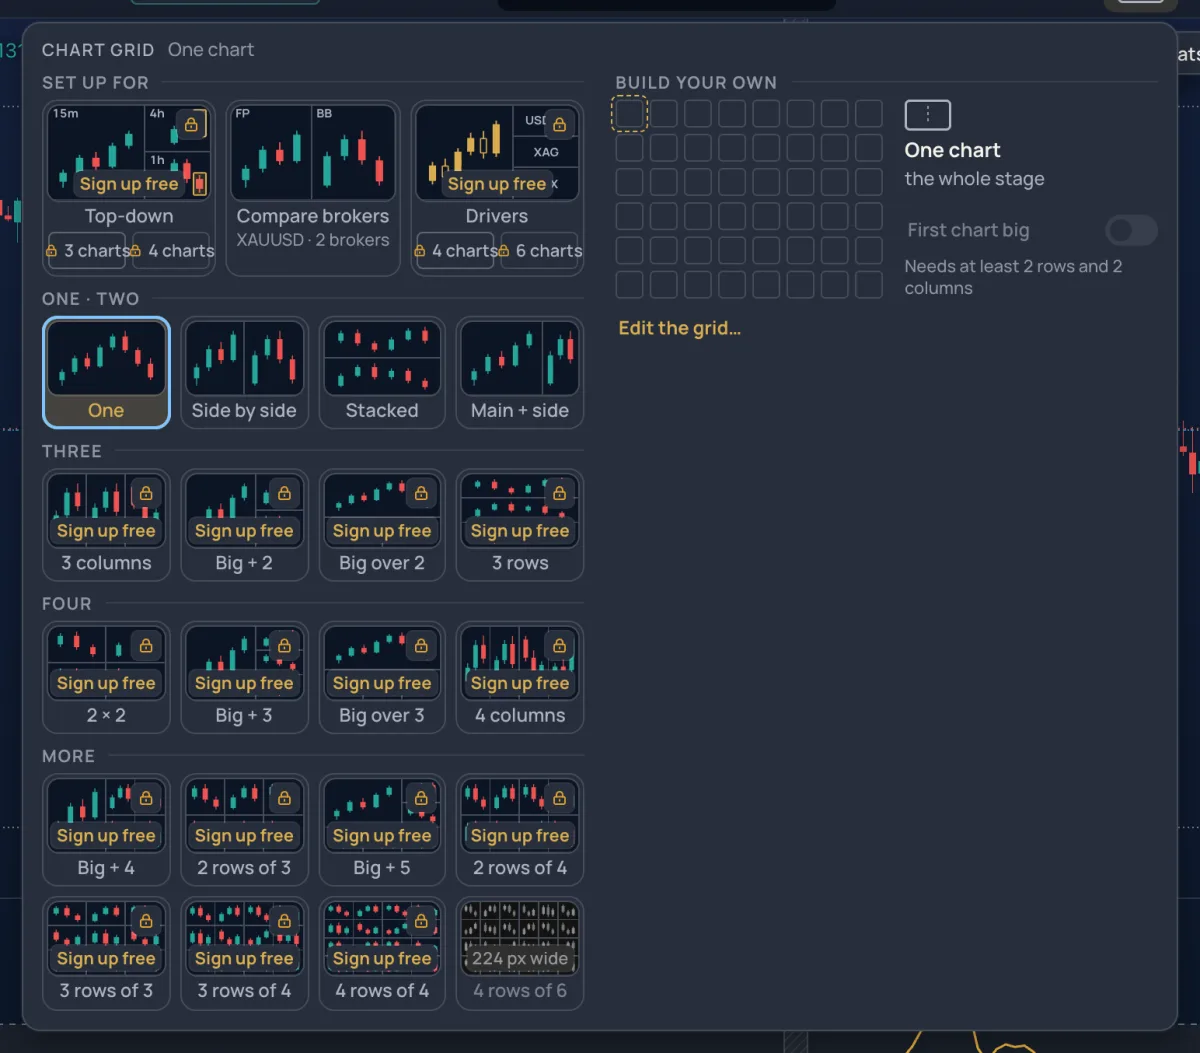Click the one-chart preview icon above One chart
Screen dimensions: 1200x1053
[927, 115]
